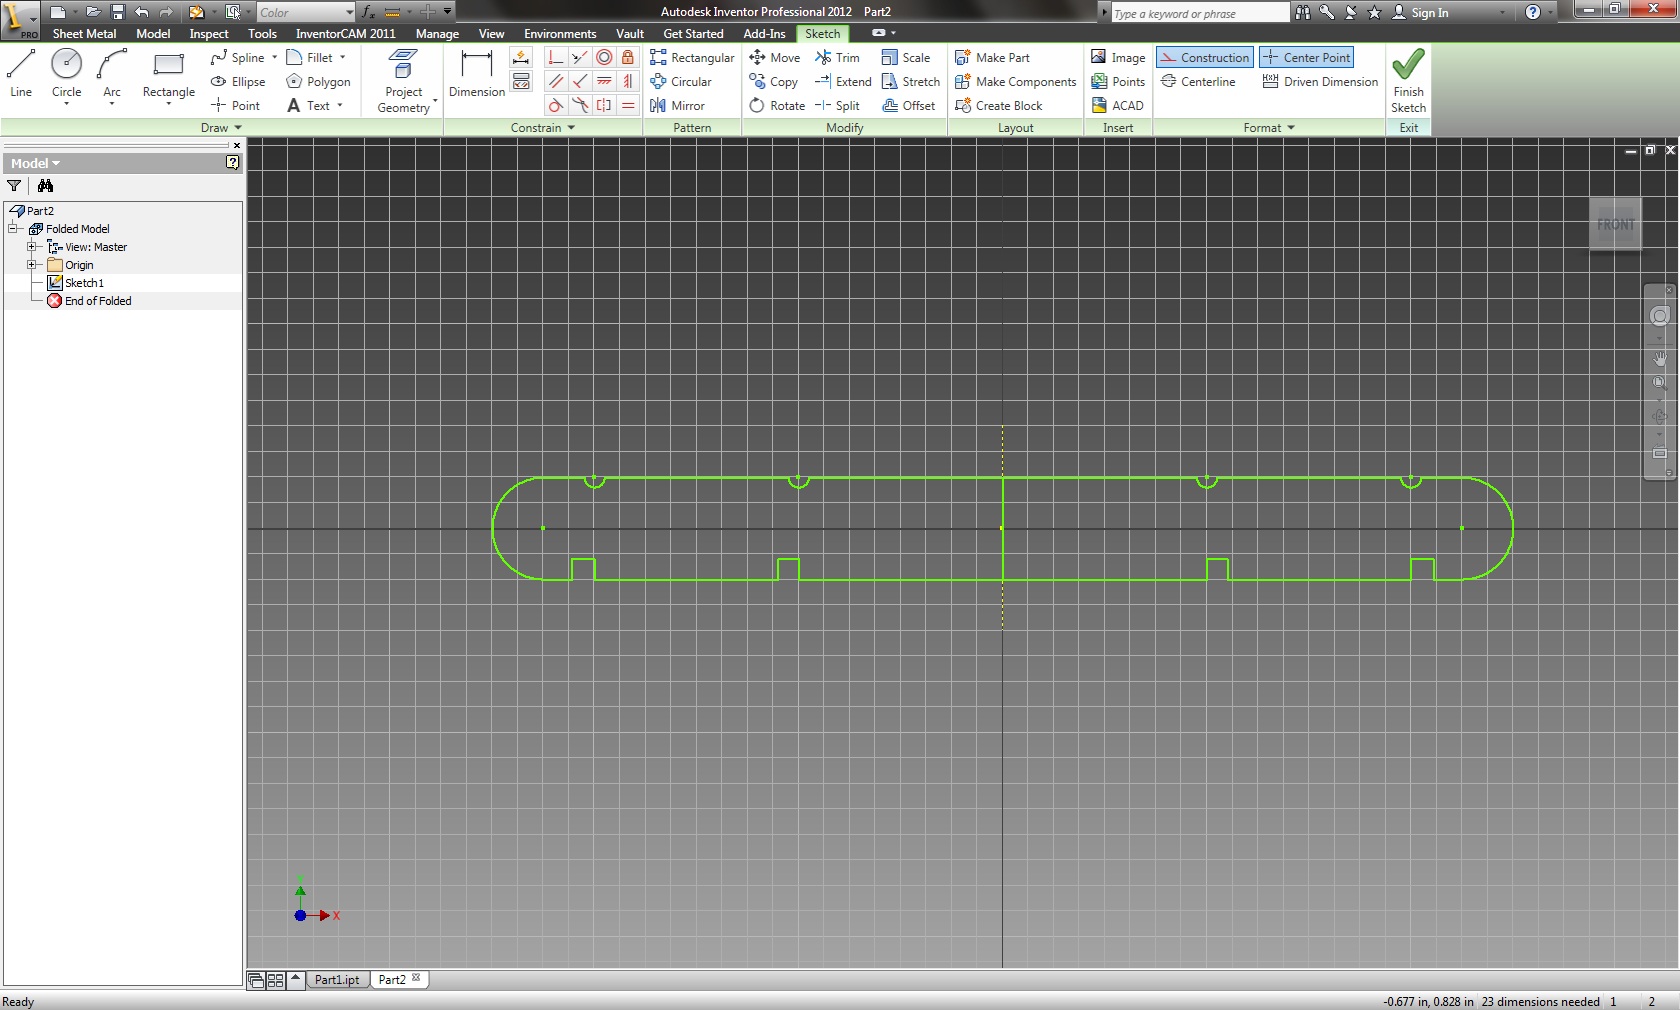Screen dimensions: 1680x1010
Task: Open the Manage ribbon tab
Action: (437, 34)
